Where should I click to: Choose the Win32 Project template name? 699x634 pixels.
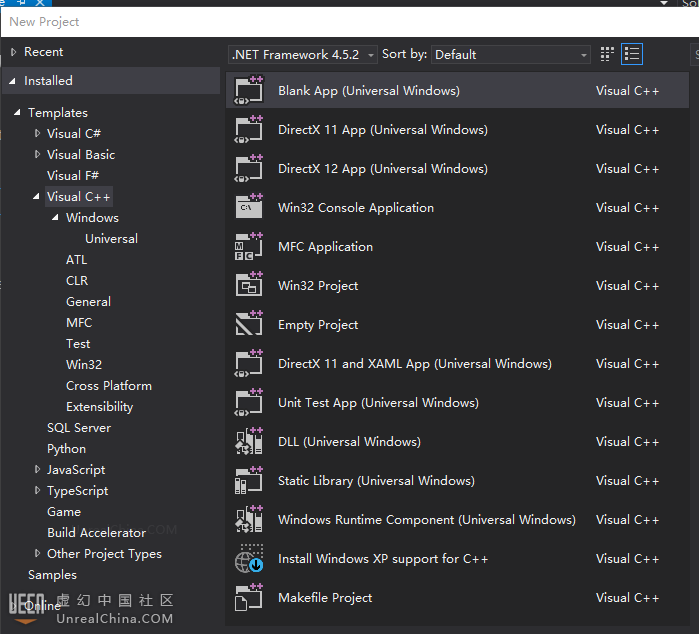coord(318,286)
